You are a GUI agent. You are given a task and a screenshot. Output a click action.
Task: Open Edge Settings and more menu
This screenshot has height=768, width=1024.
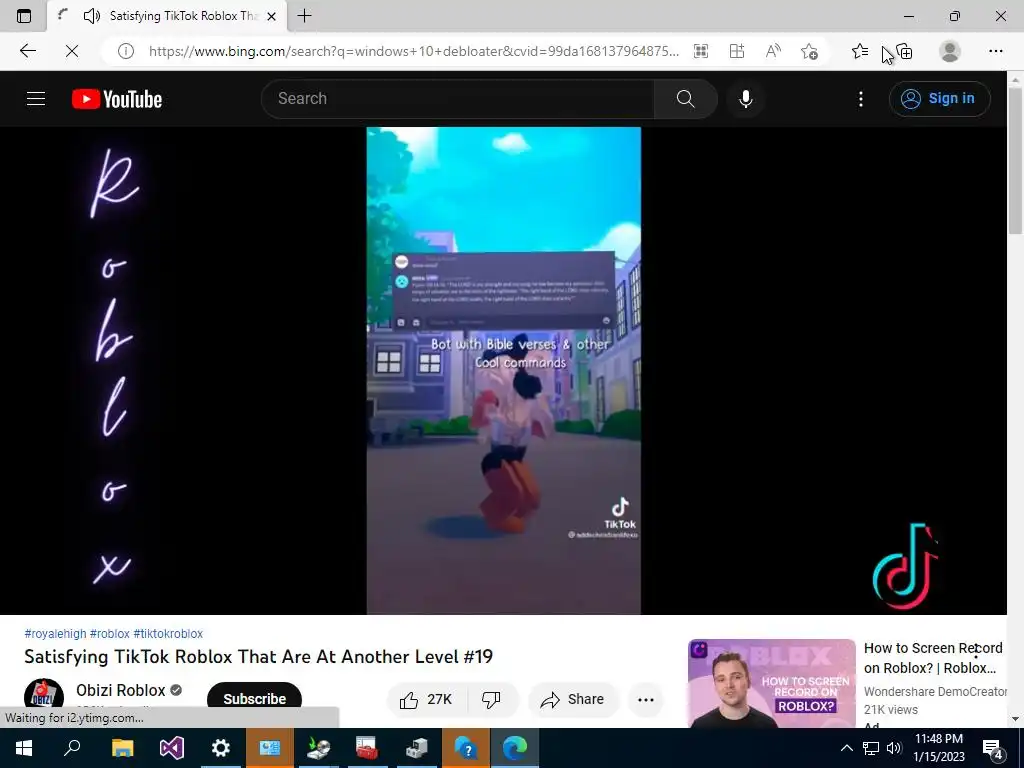pyautogui.click(x=995, y=51)
